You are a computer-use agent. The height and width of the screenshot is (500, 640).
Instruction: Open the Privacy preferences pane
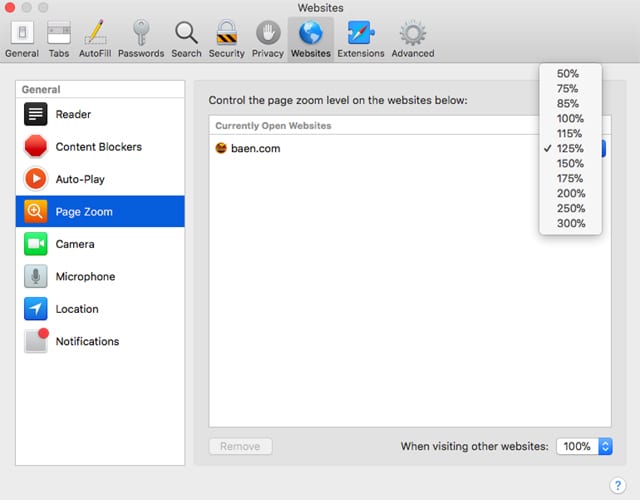click(x=267, y=38)
